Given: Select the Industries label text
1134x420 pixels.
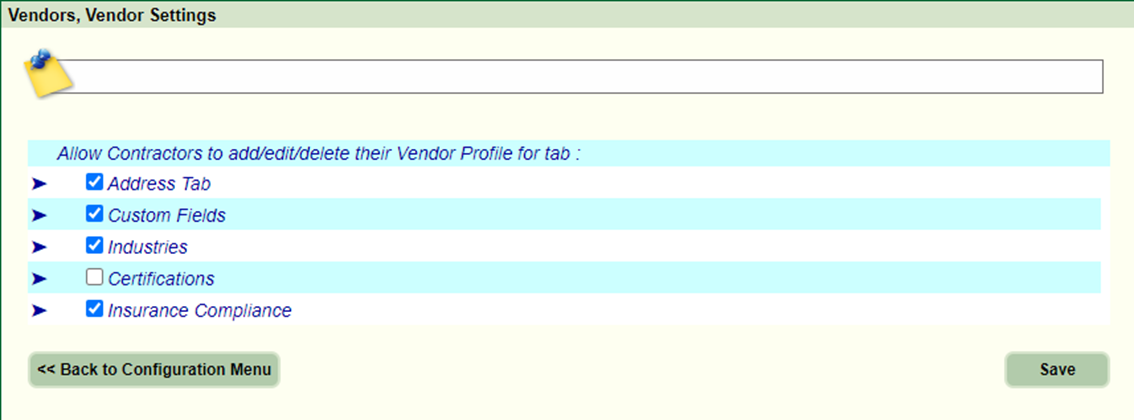Looking at the screenshot, I should tap(148, 247).
